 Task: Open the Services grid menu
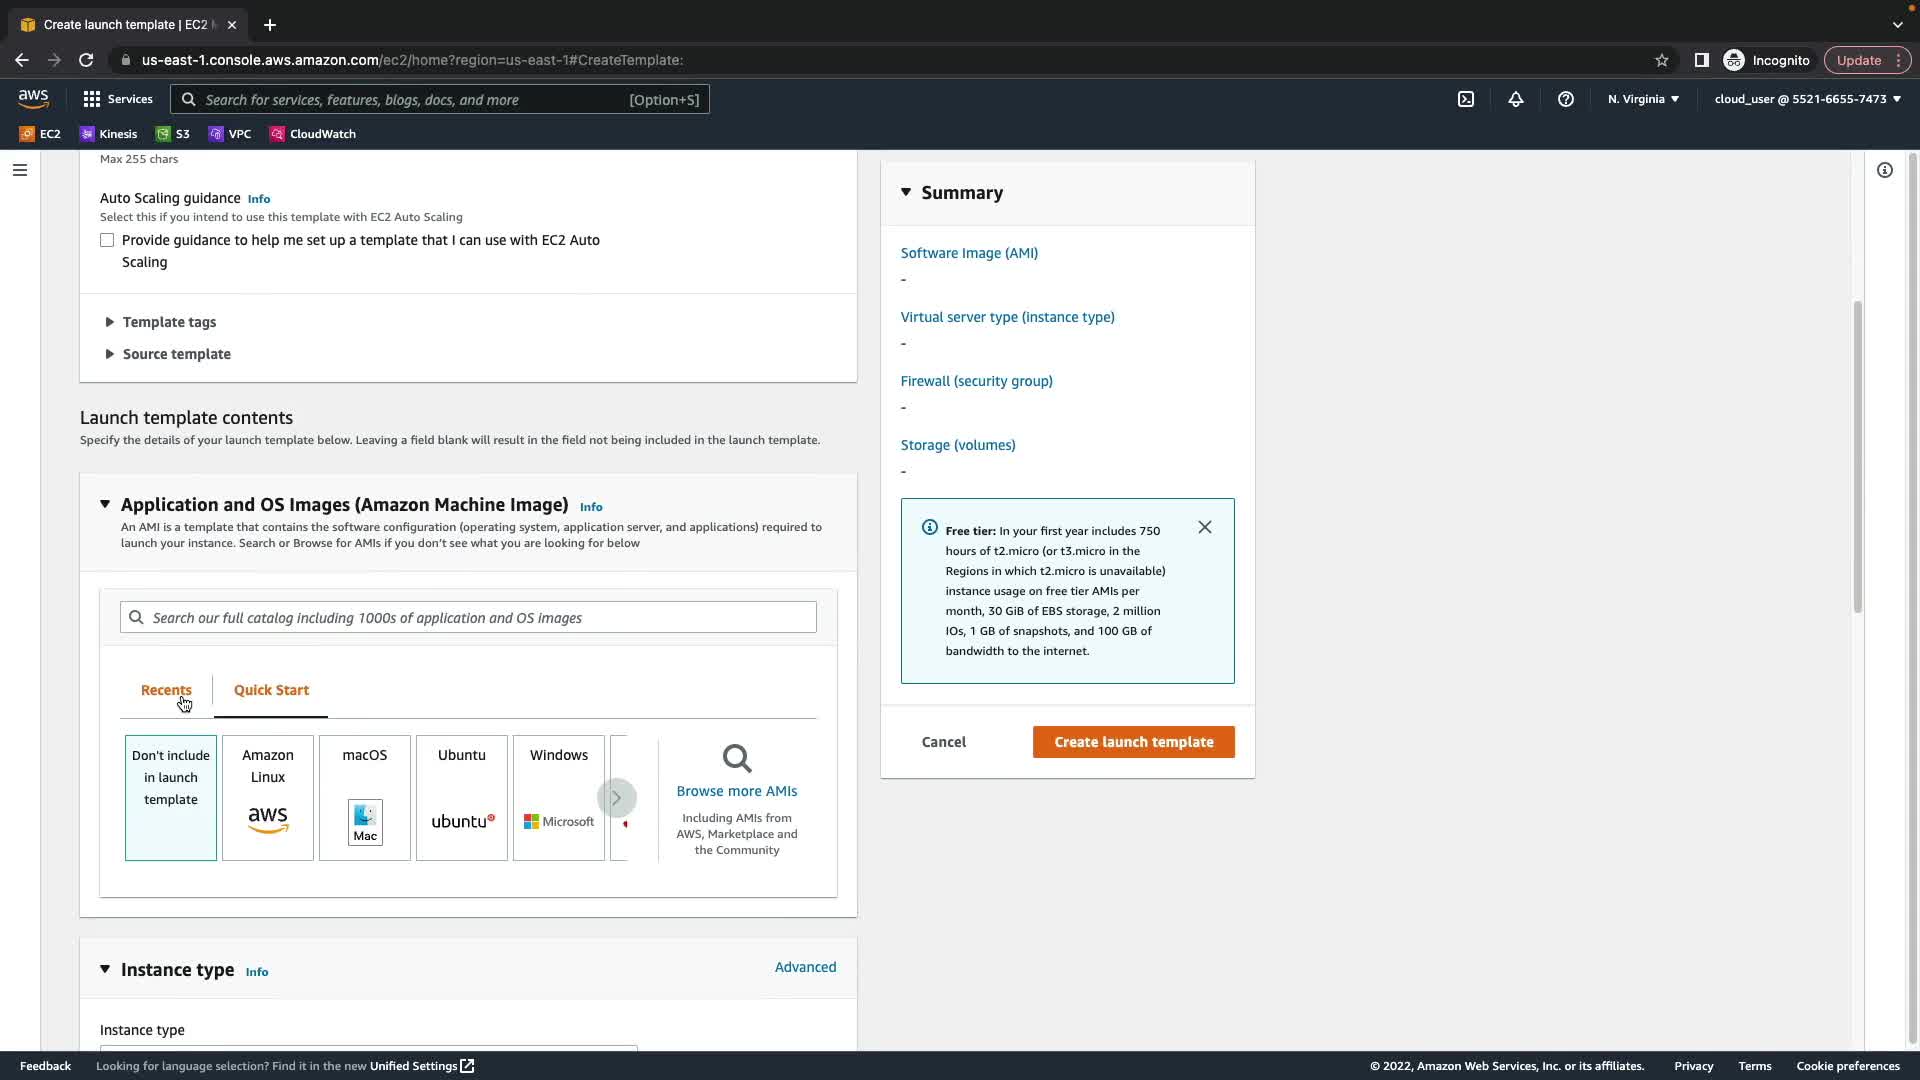(x=118, y=99)
